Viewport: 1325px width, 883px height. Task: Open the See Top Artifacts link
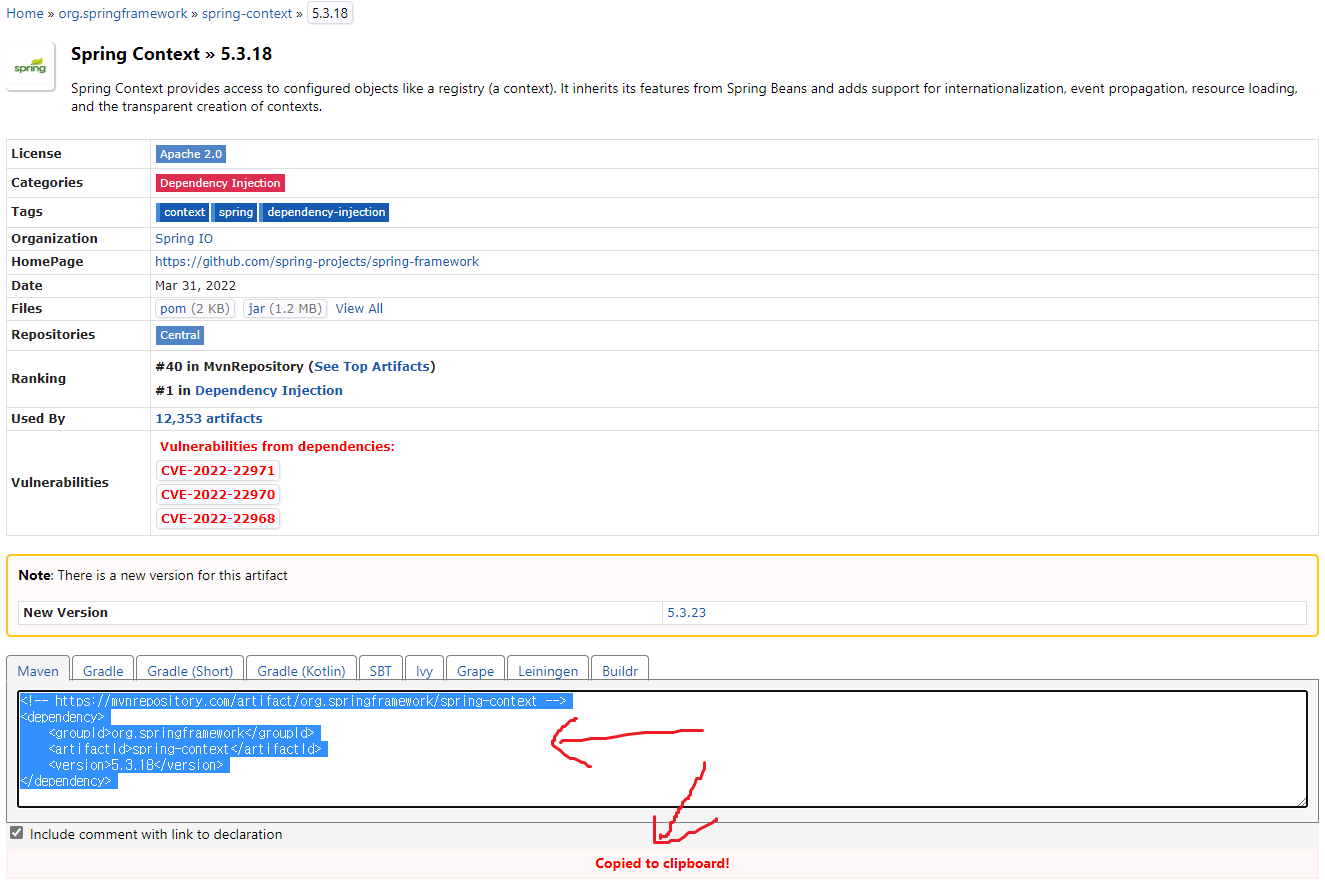coord(372,367)
